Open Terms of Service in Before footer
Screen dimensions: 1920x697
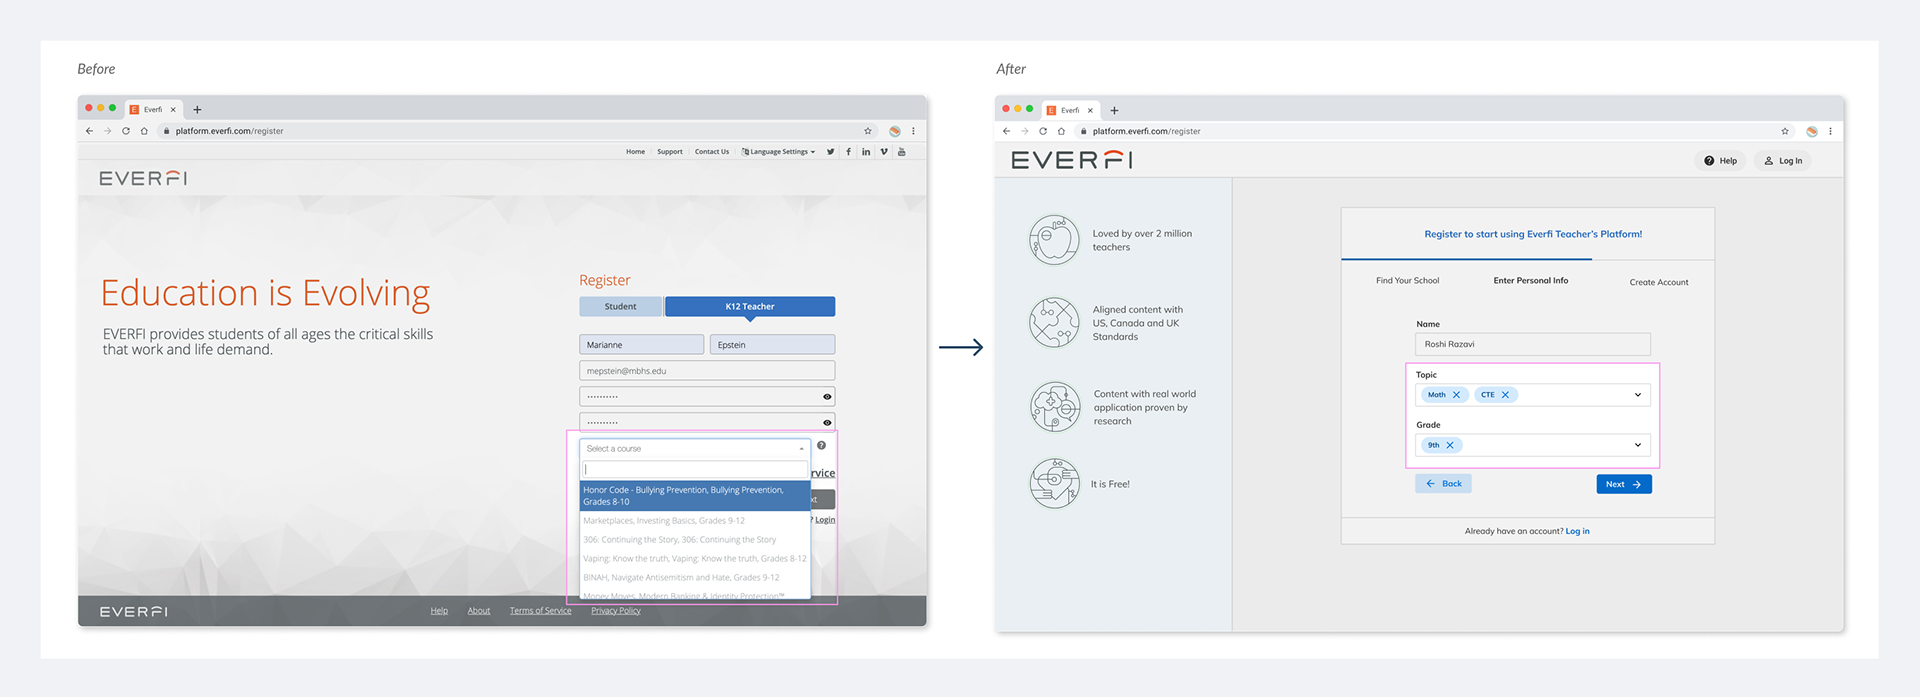(541, 611)
